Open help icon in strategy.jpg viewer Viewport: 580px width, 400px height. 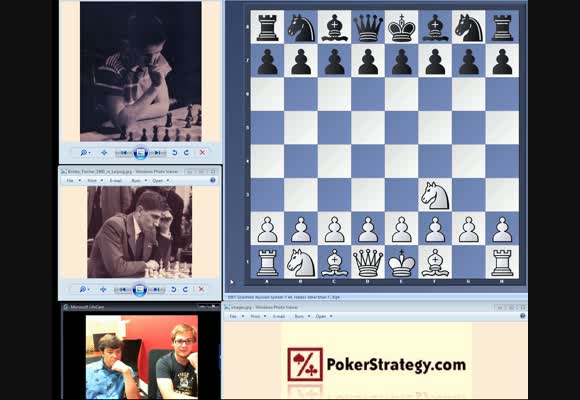[x=523, y=316]
